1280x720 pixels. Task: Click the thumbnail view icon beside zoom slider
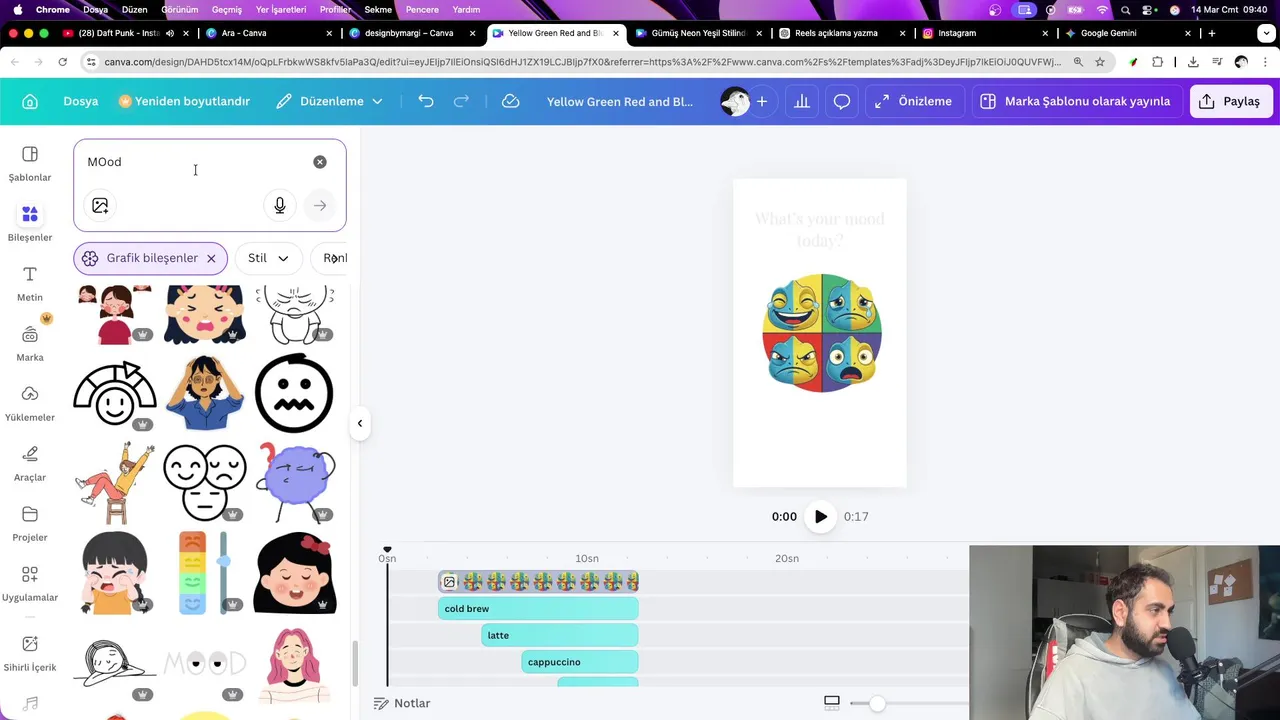pos(832,703)
